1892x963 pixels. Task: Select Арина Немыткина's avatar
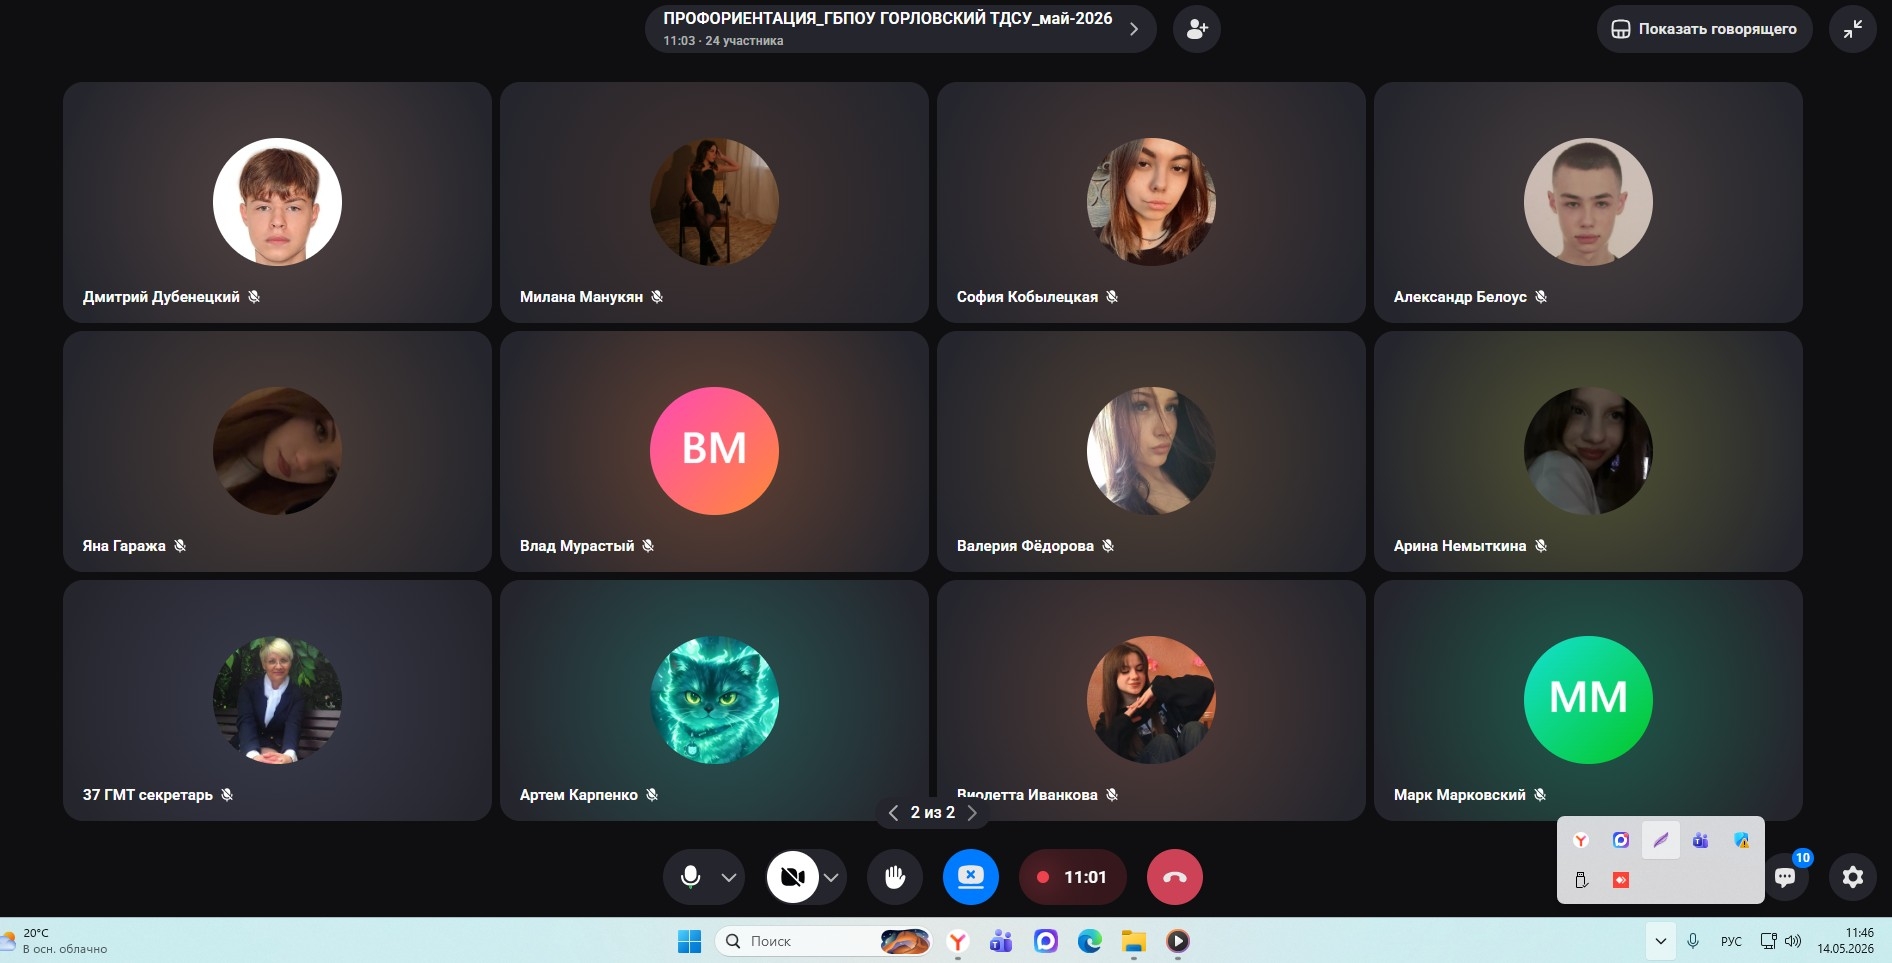pos(1588,451)
